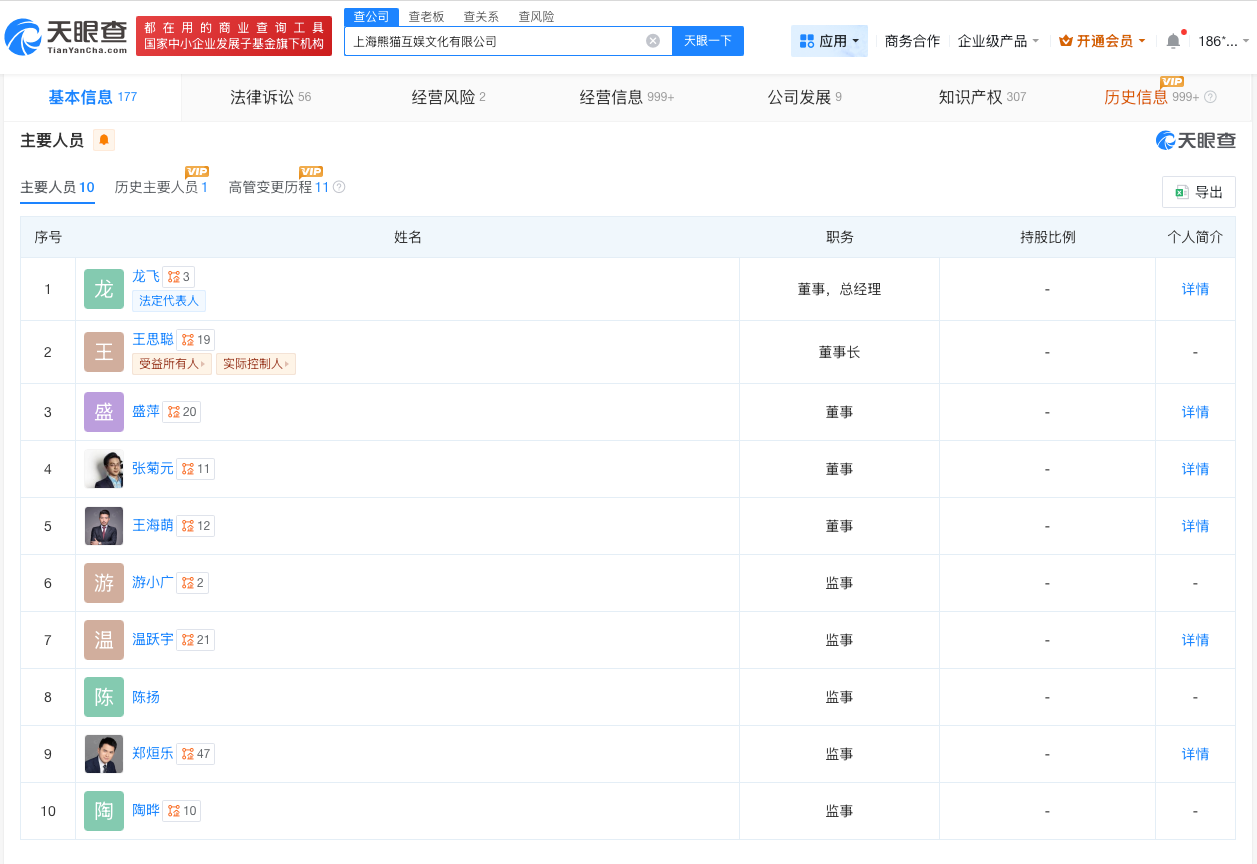Select 查风险 search mode

[536, 17]
